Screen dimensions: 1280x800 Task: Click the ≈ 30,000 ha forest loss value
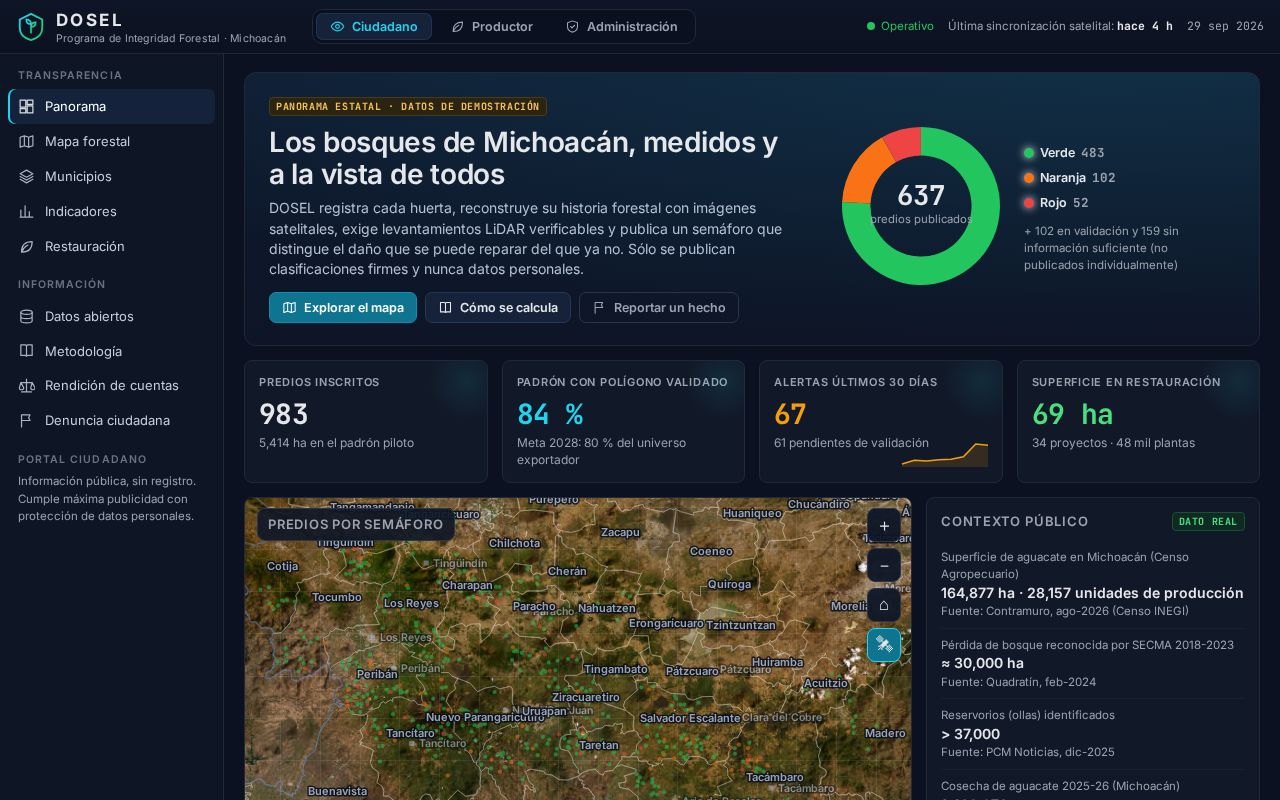coord(982,663)
